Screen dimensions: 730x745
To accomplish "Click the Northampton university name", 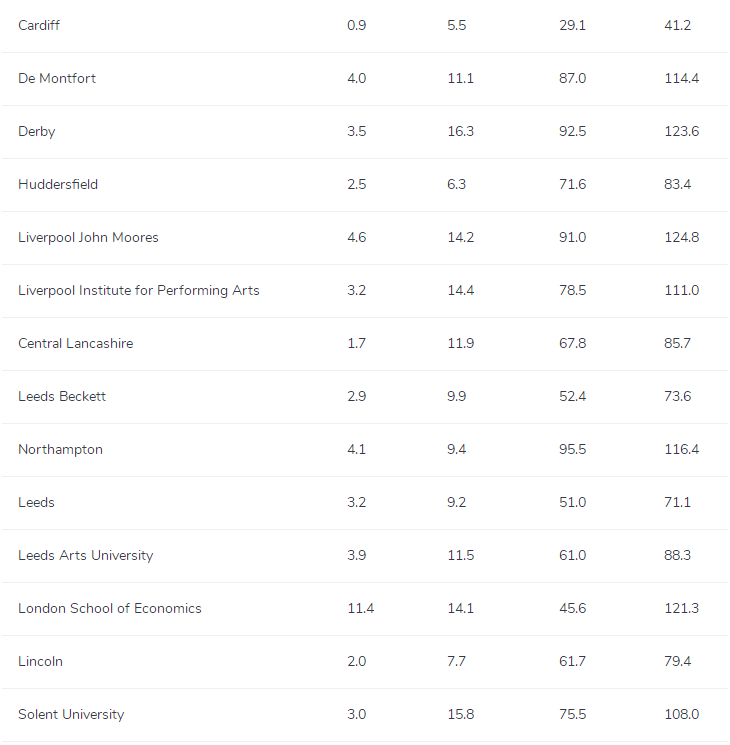I will [60, 449].
